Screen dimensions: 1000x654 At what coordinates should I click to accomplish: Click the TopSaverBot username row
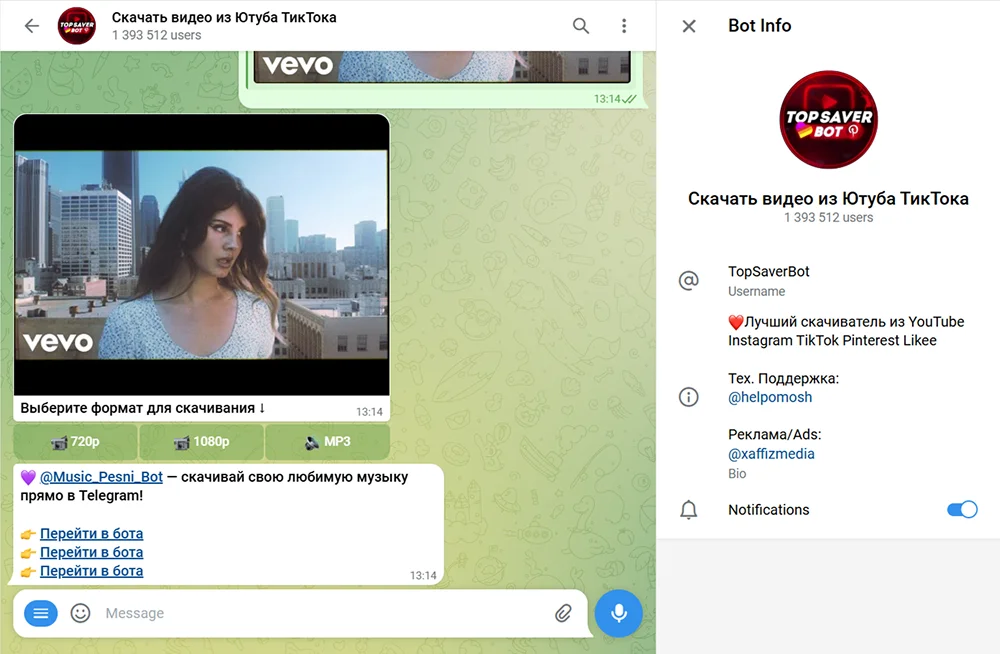click(x=768, y=280)
